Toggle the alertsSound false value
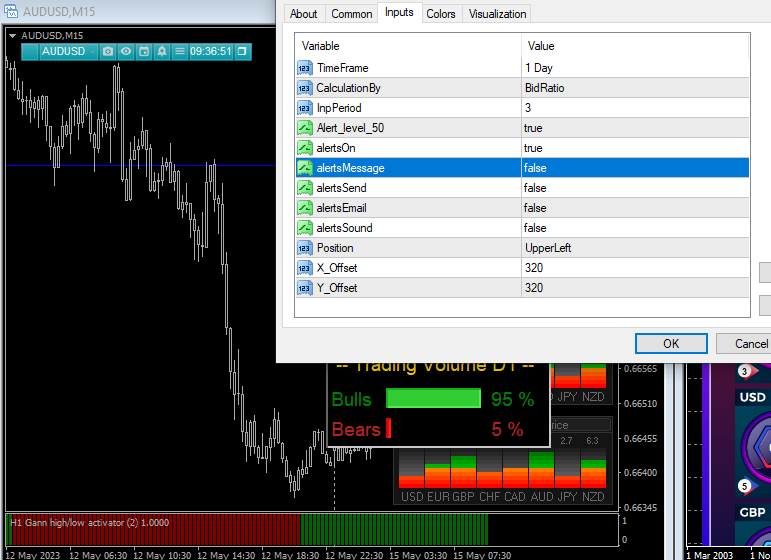Viewport: 771px width, 560px height. (635, 228)
